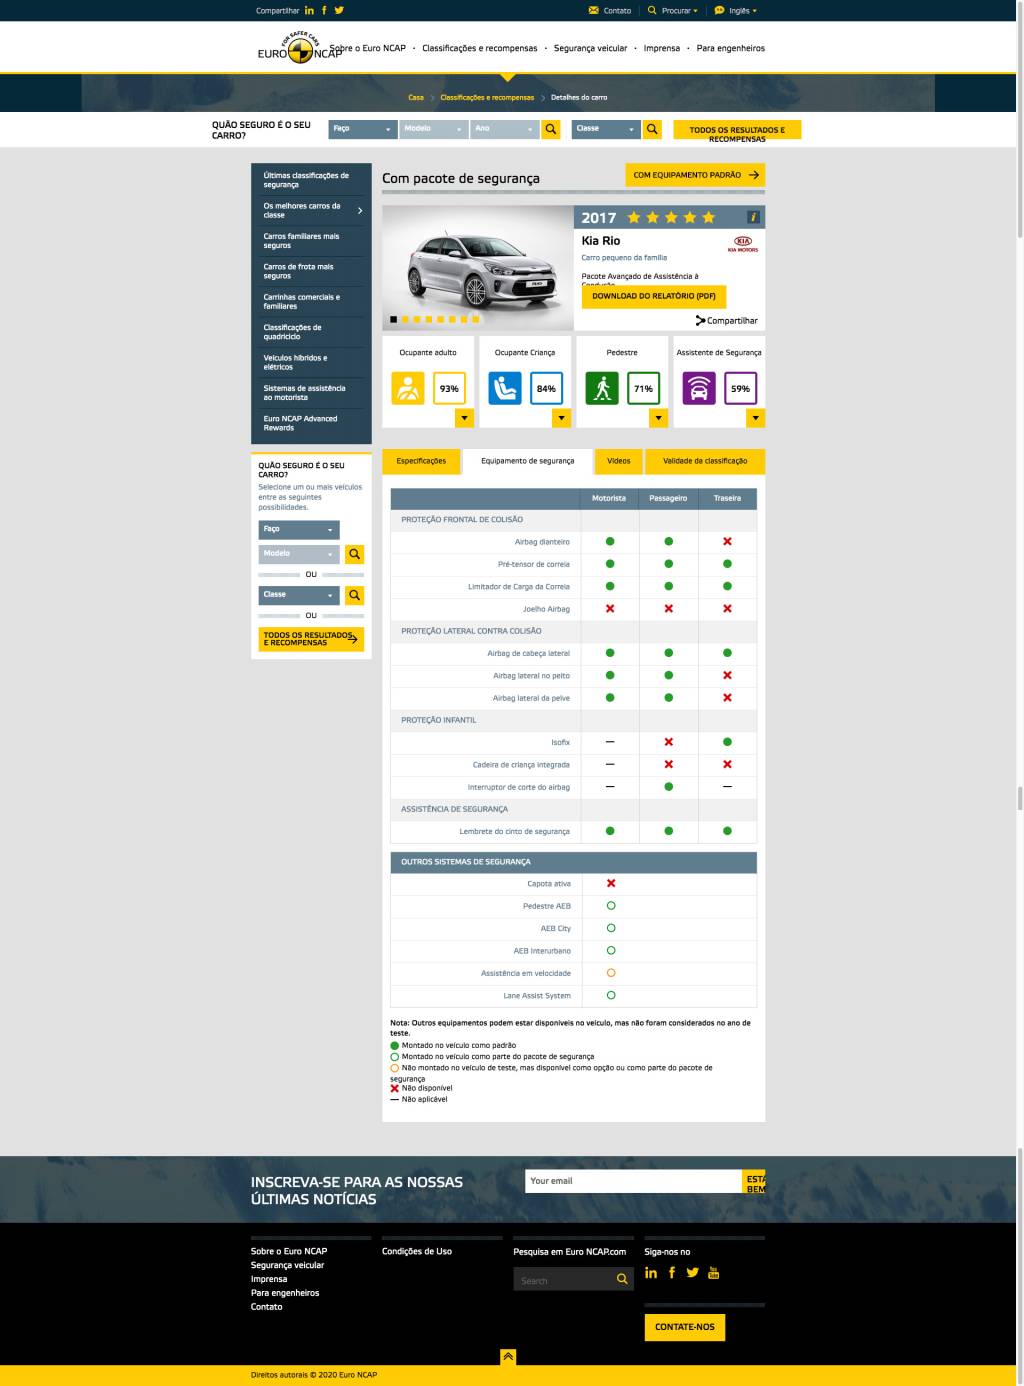
Task: Expand the Pedestre details arrow
Action: coord(658,418)
